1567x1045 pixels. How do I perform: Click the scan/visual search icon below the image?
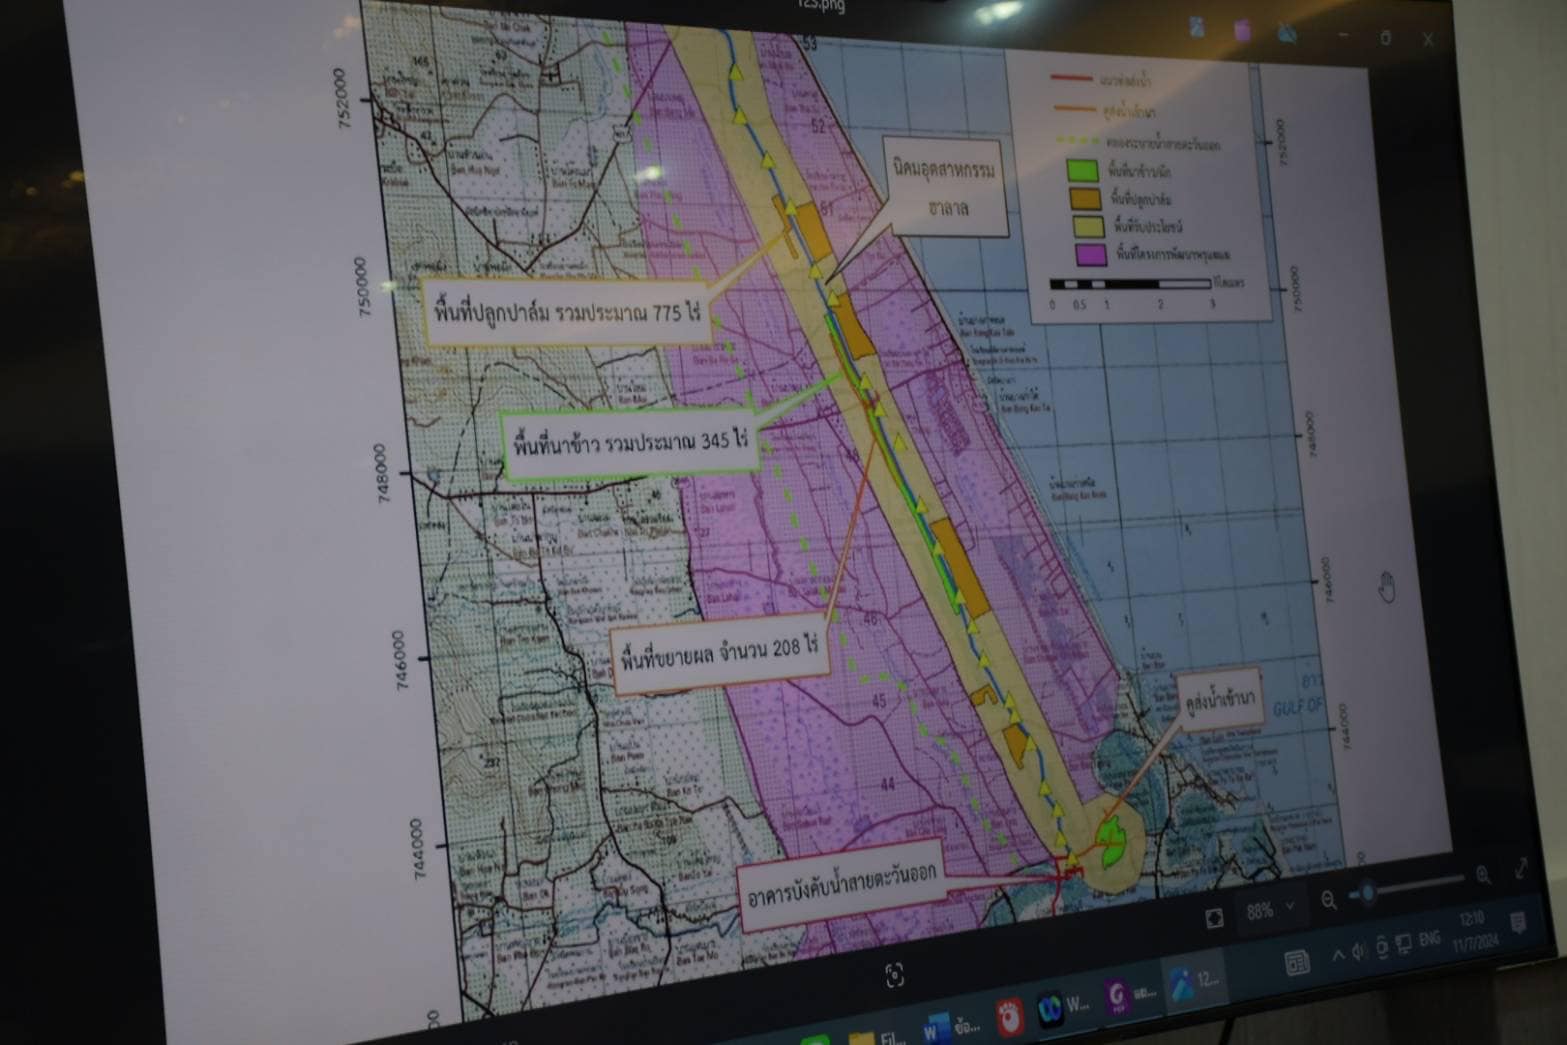(x=895, y=975)
